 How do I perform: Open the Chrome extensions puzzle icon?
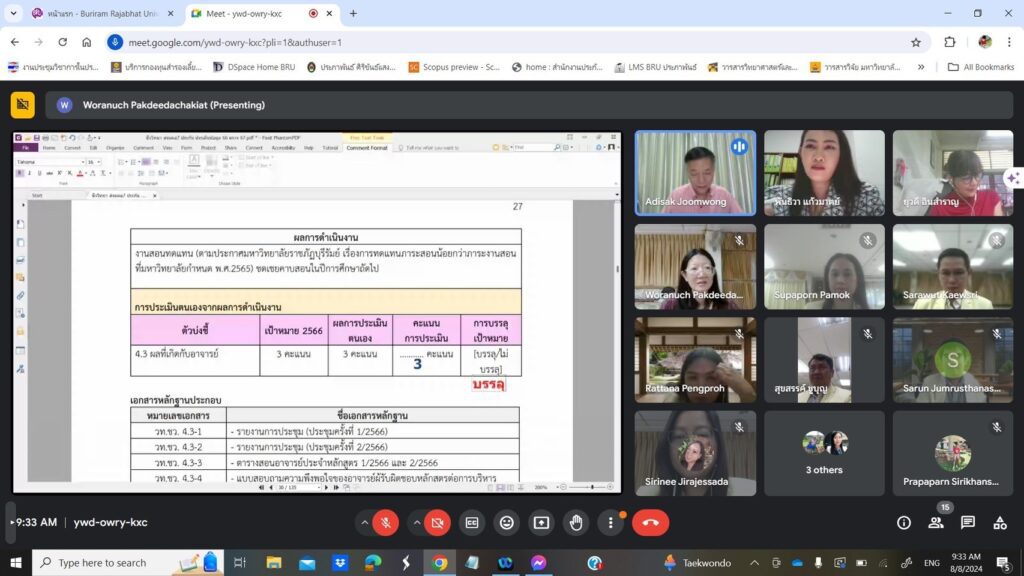pos(950,42)
